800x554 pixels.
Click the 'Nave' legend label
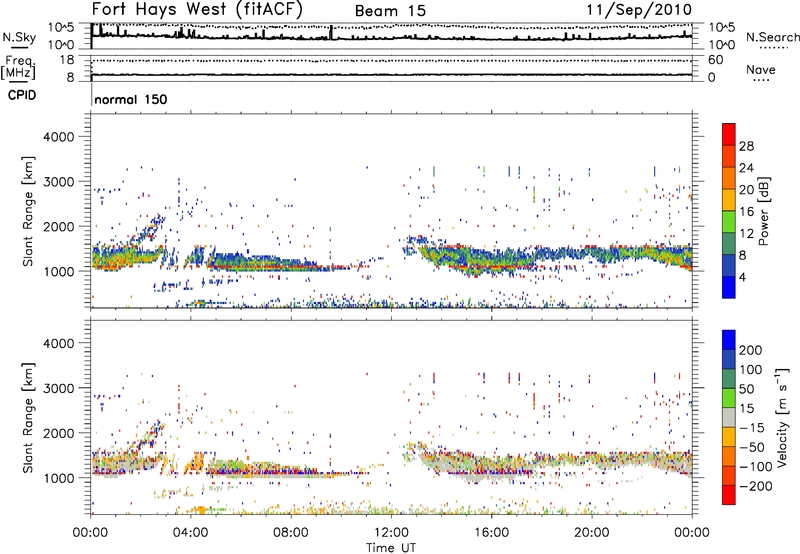pyautogui.click(x=761, y=69)
